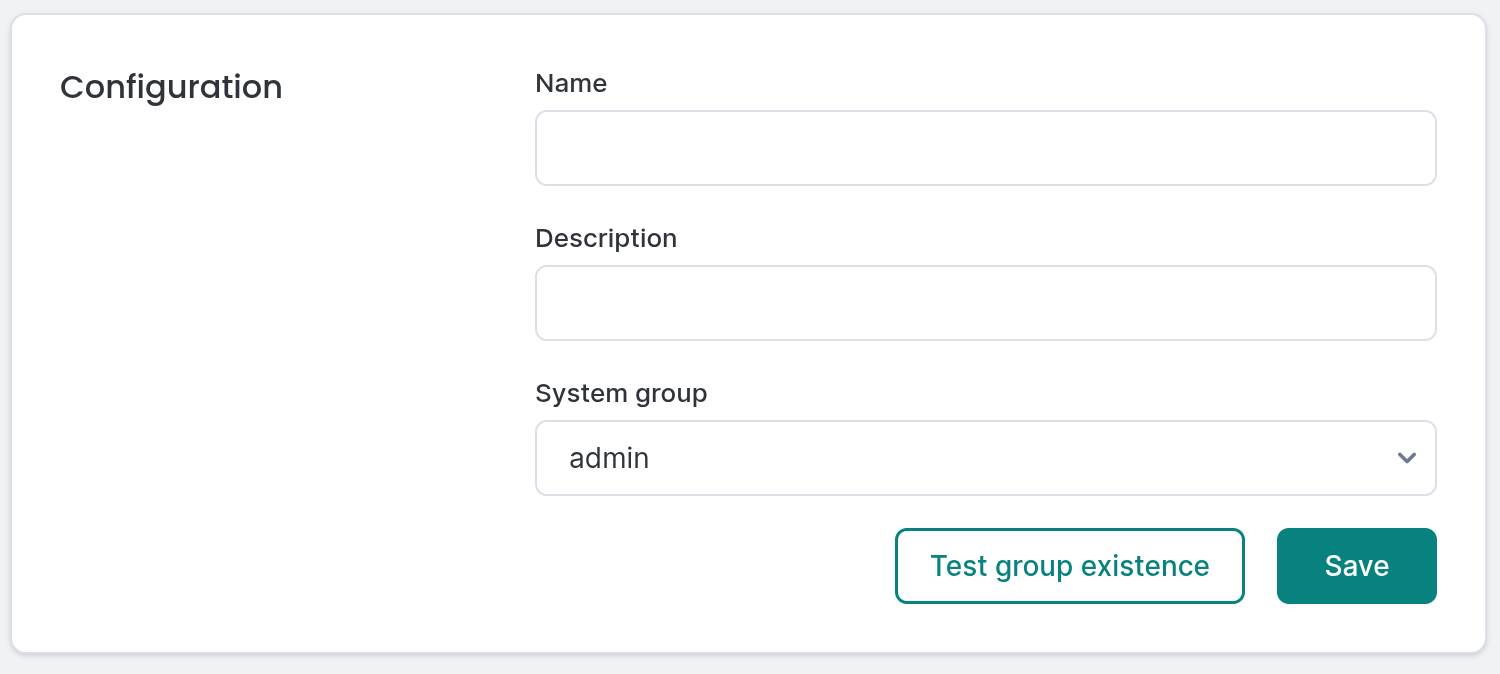
Task: Click the Name field label
Action: (571, 84)
